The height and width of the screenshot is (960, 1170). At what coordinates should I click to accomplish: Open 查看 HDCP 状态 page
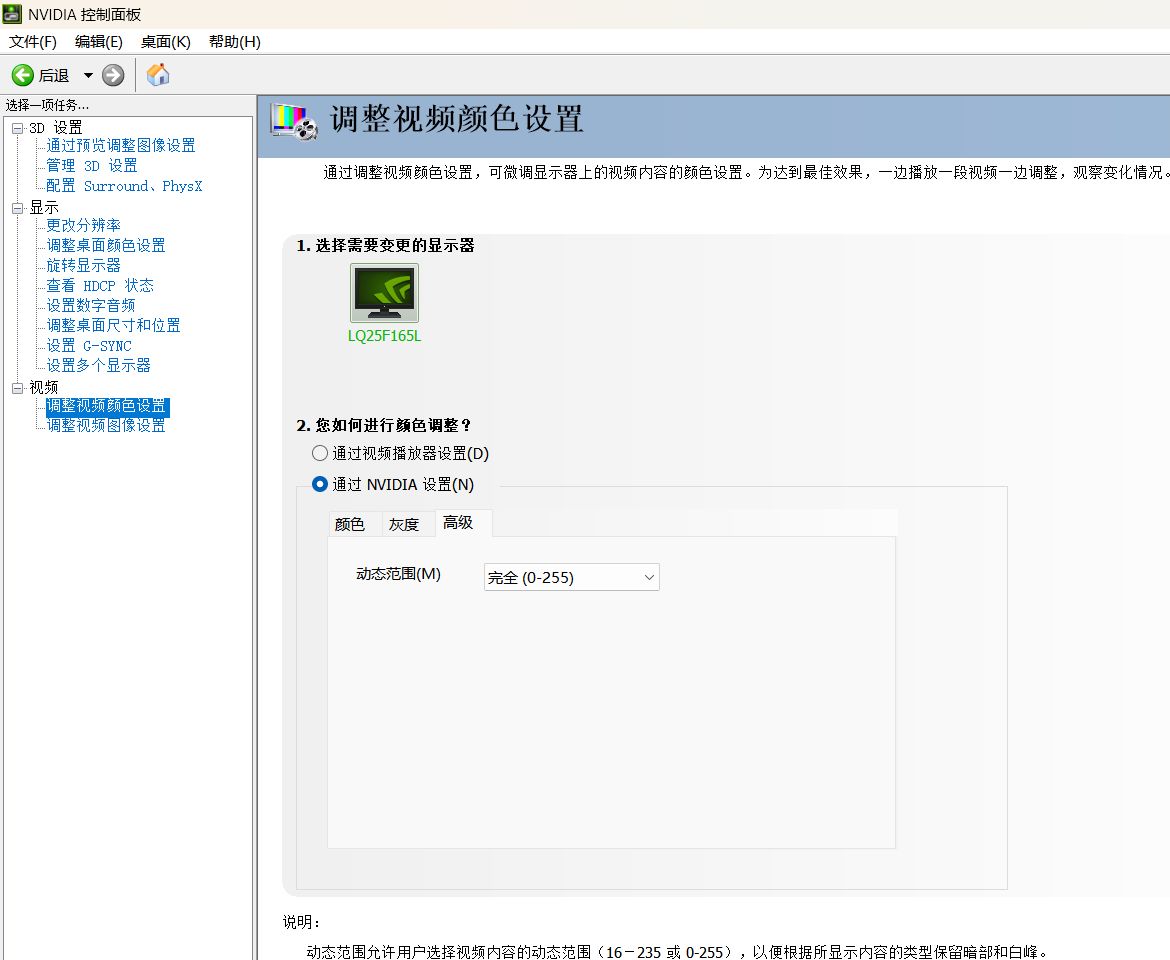100,286
